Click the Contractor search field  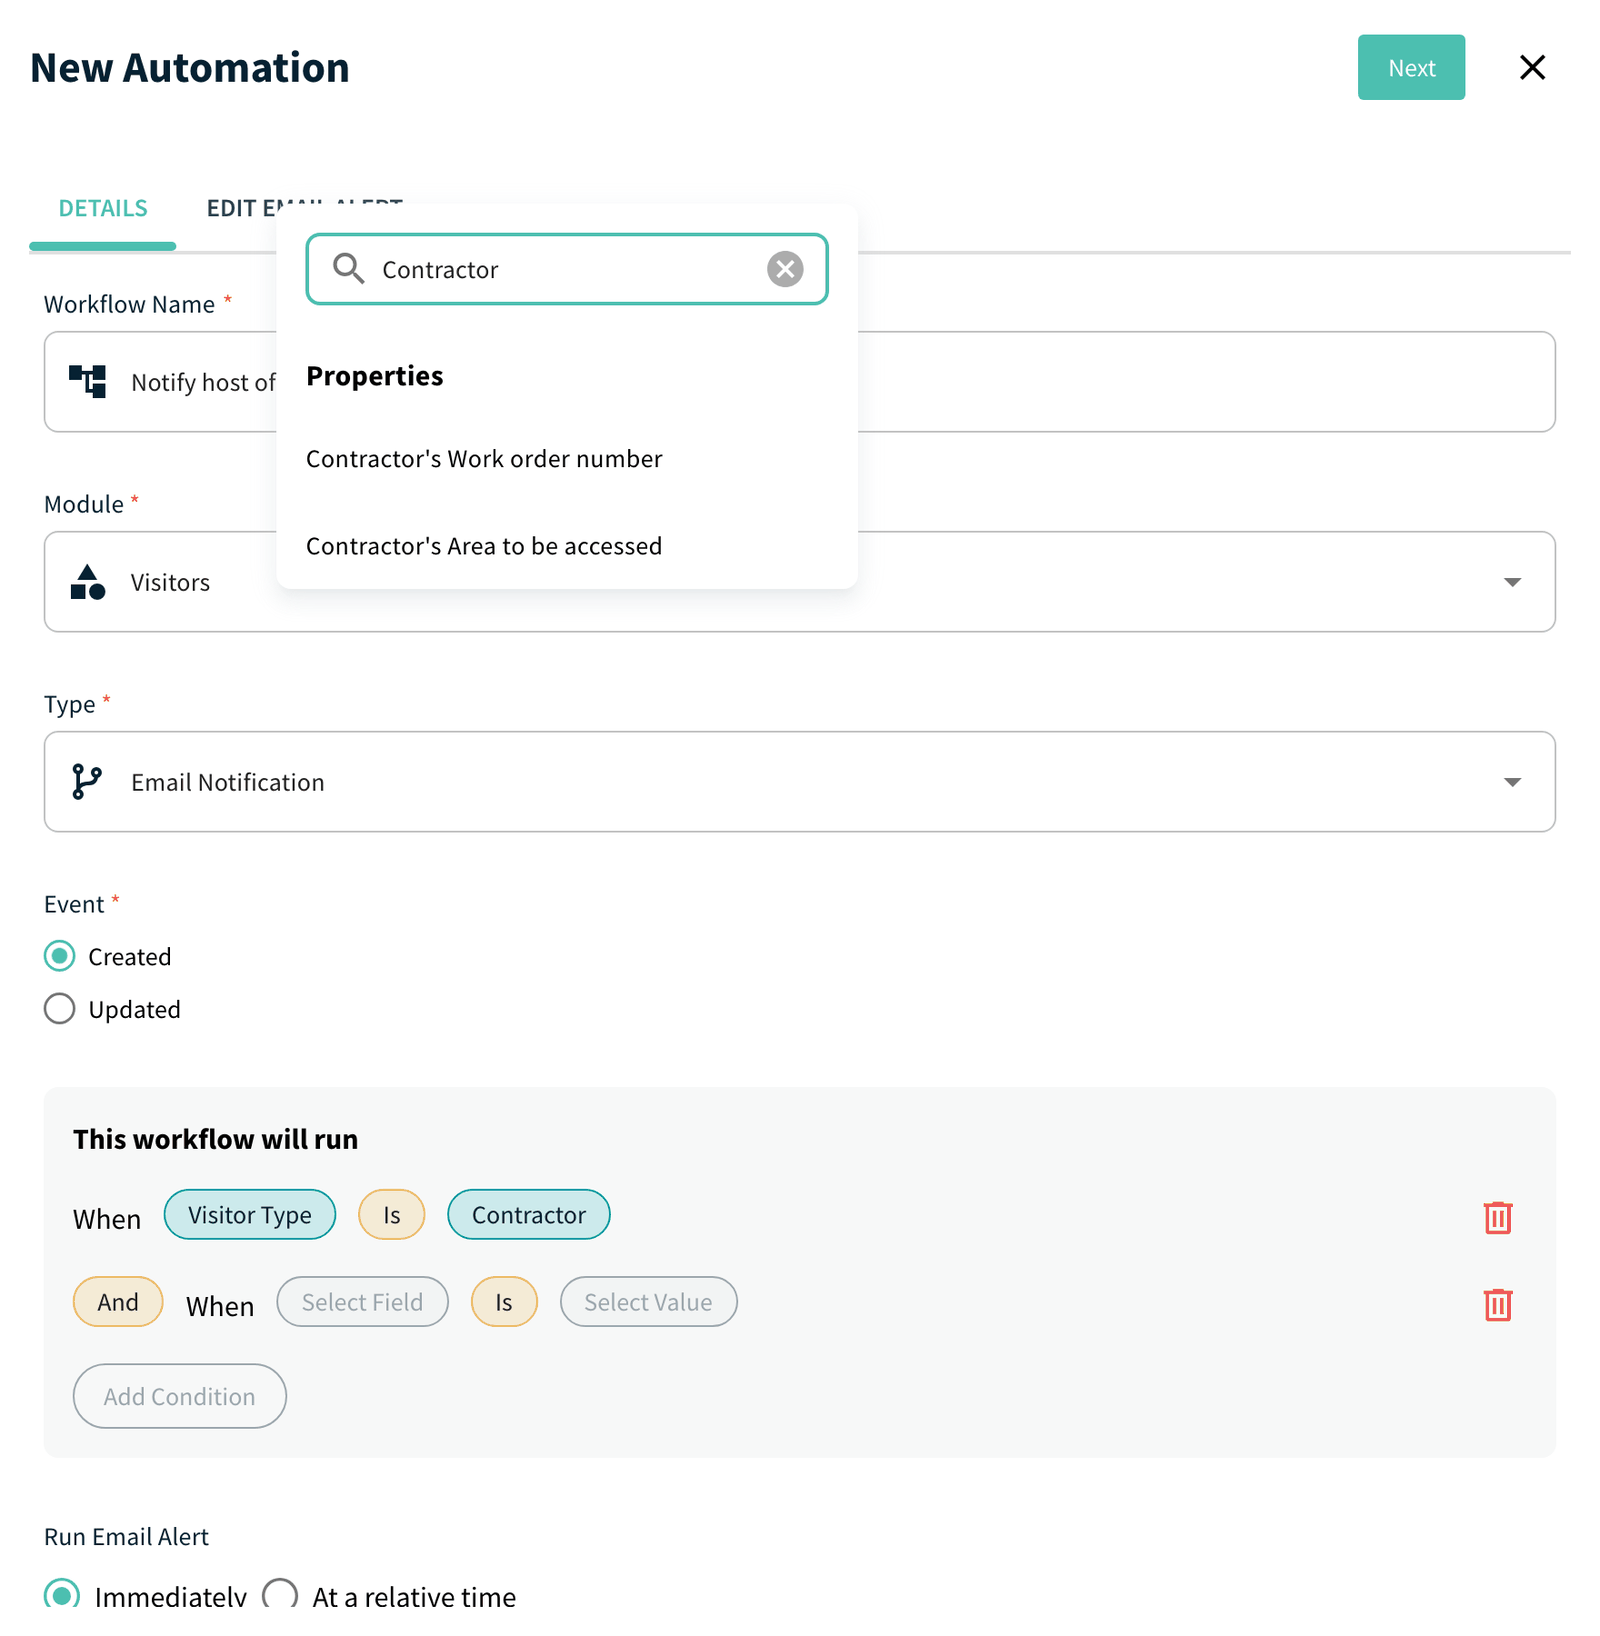tap(566, 269)
